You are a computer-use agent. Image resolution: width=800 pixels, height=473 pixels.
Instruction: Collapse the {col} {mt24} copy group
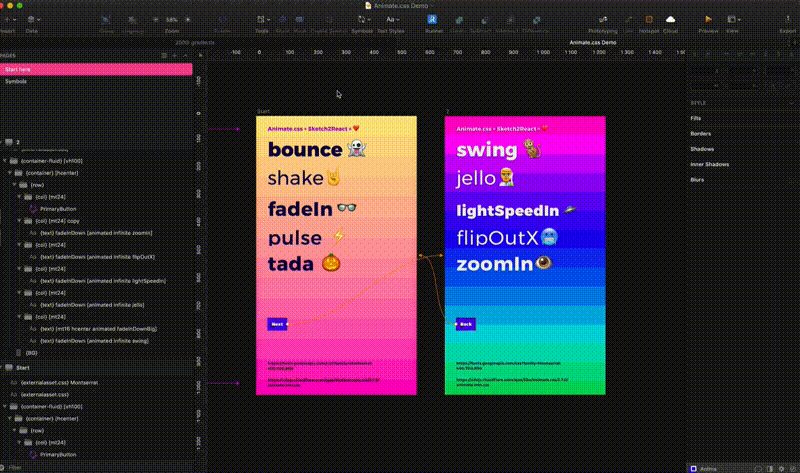(19, 221)
